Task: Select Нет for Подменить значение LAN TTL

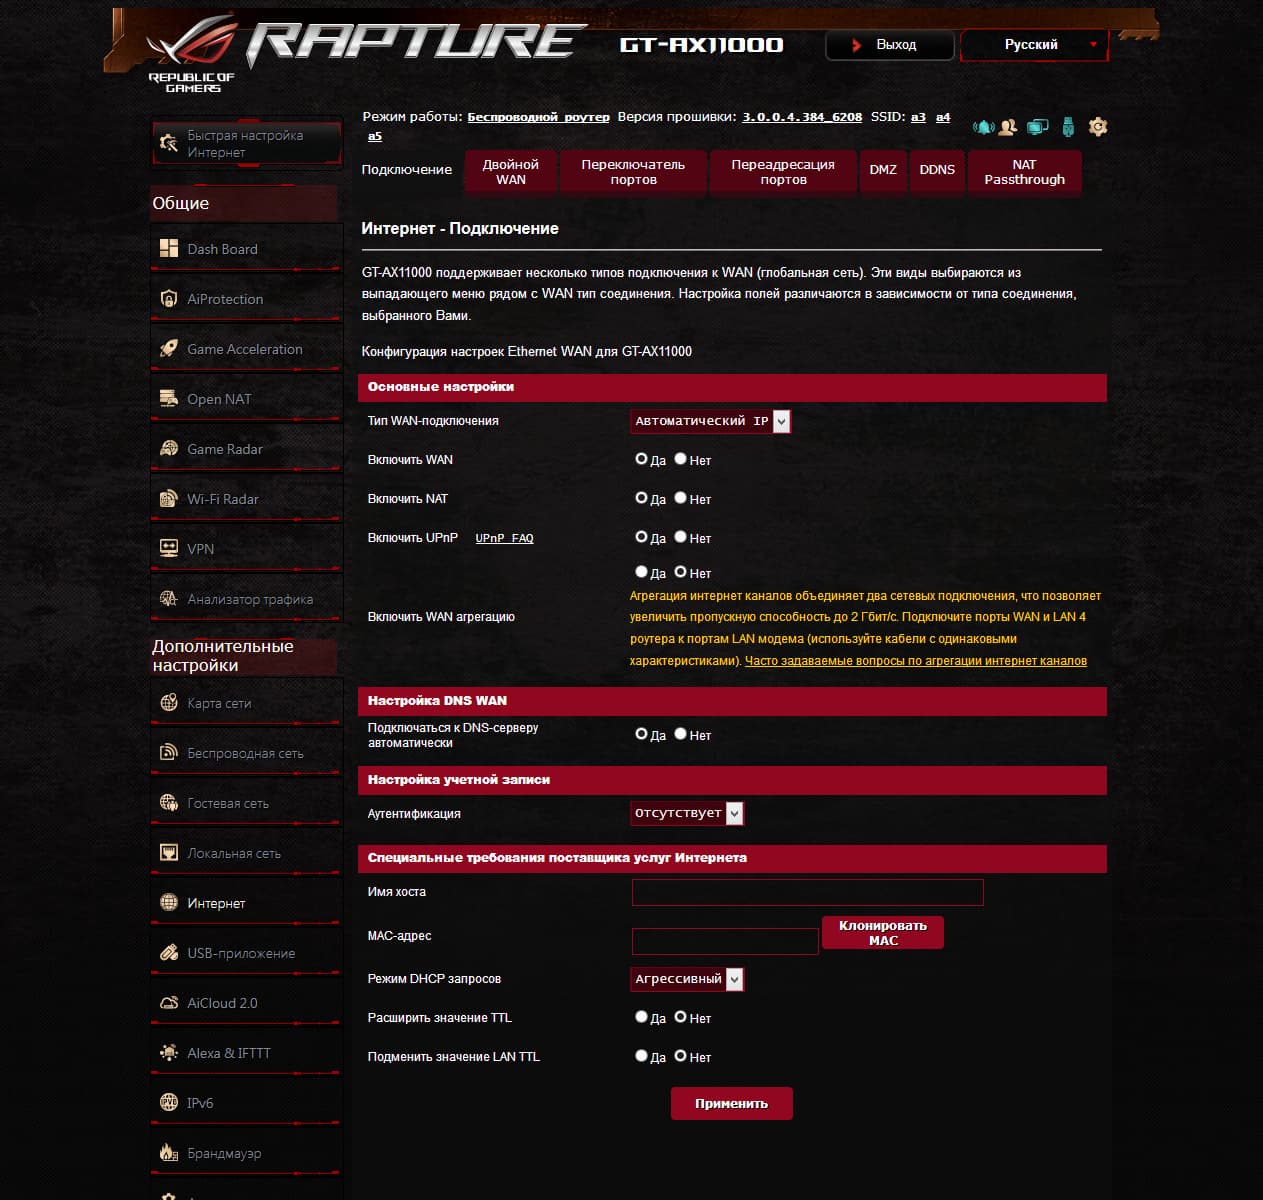Action: (x=680, y=1056)
